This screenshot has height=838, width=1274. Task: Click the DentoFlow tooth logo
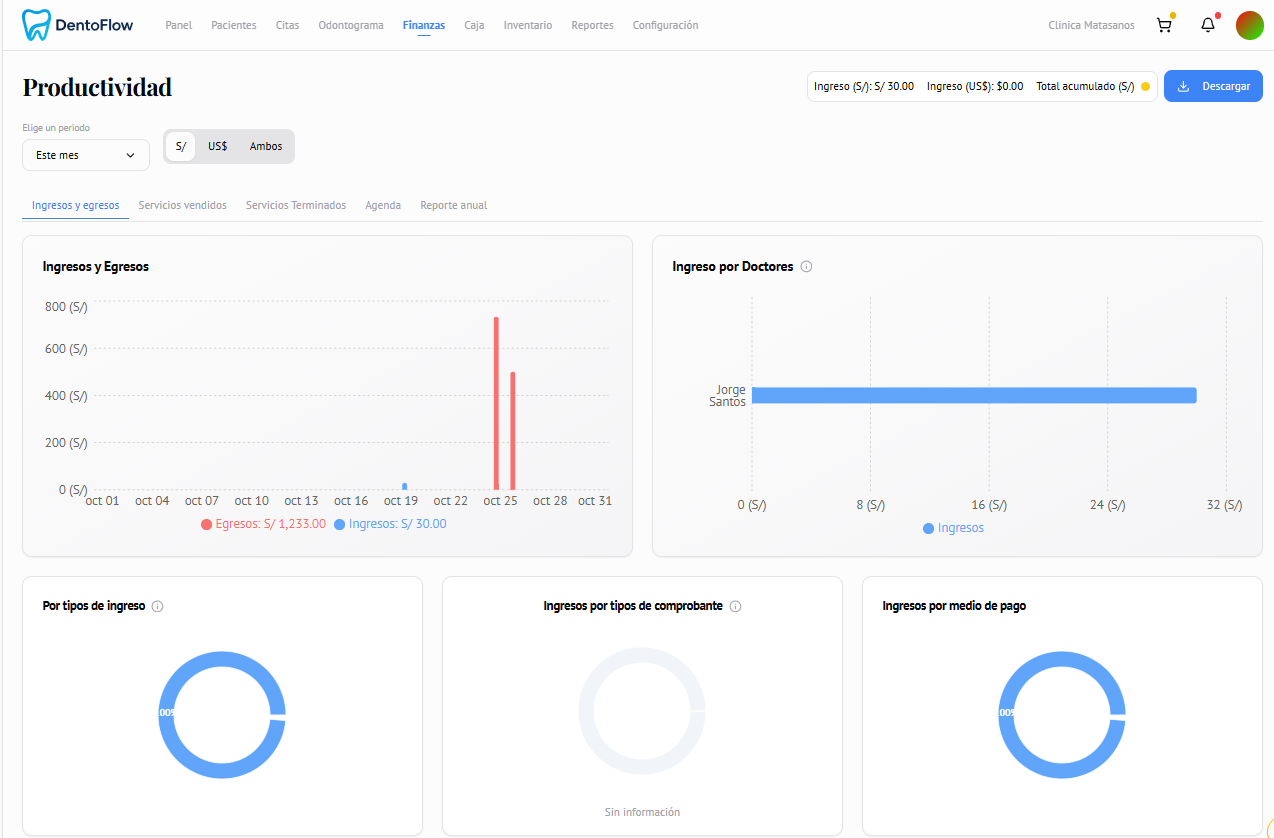[x=37, y=24]
